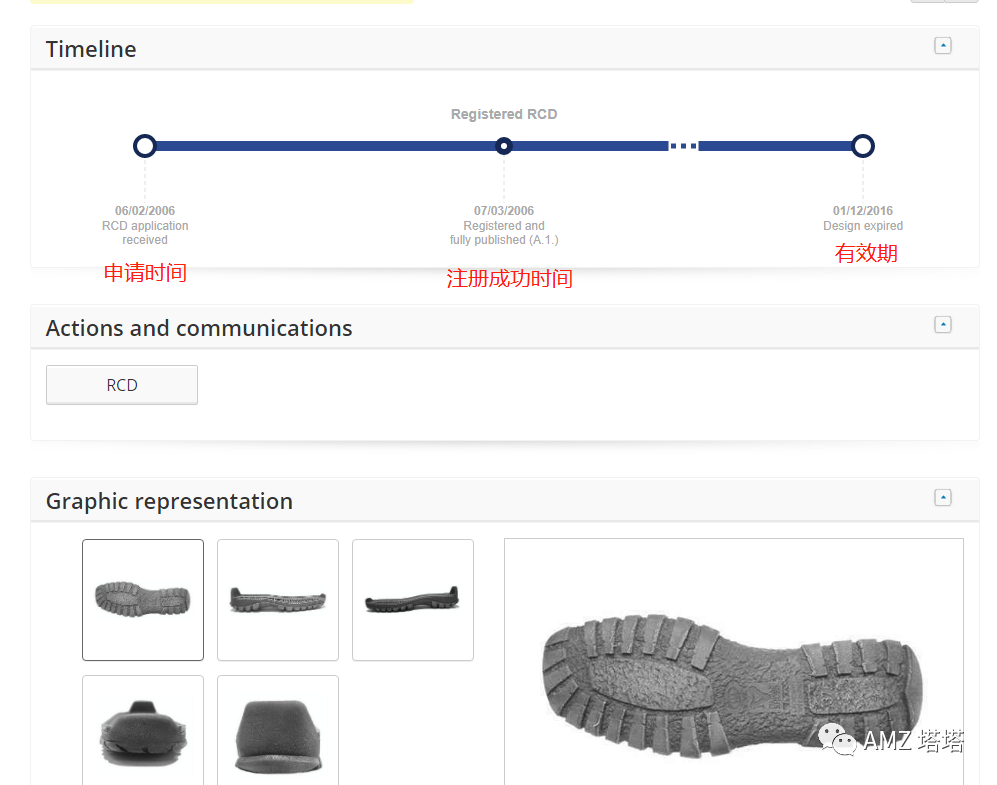Open the sole front-end view thumbnail
997x785 pixels.
143,730
